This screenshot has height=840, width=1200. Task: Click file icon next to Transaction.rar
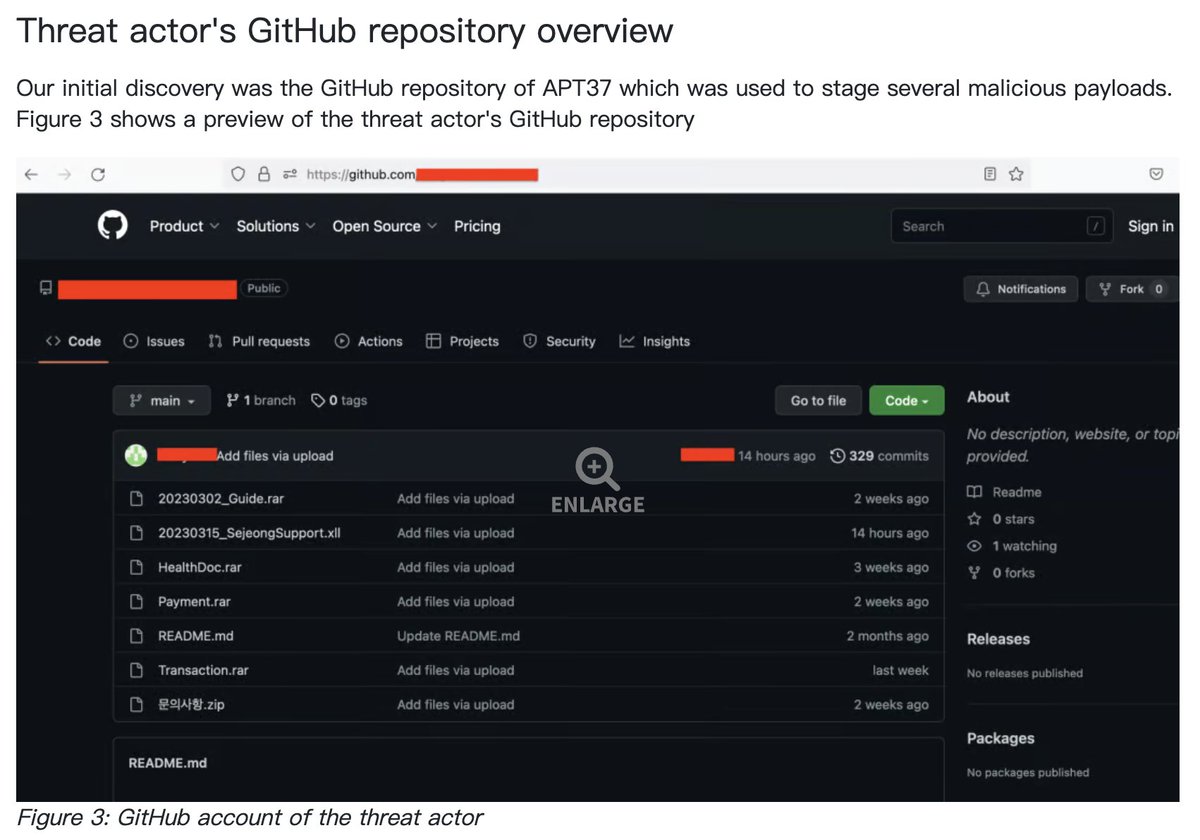pyautogui.click(x=137, y=670)
